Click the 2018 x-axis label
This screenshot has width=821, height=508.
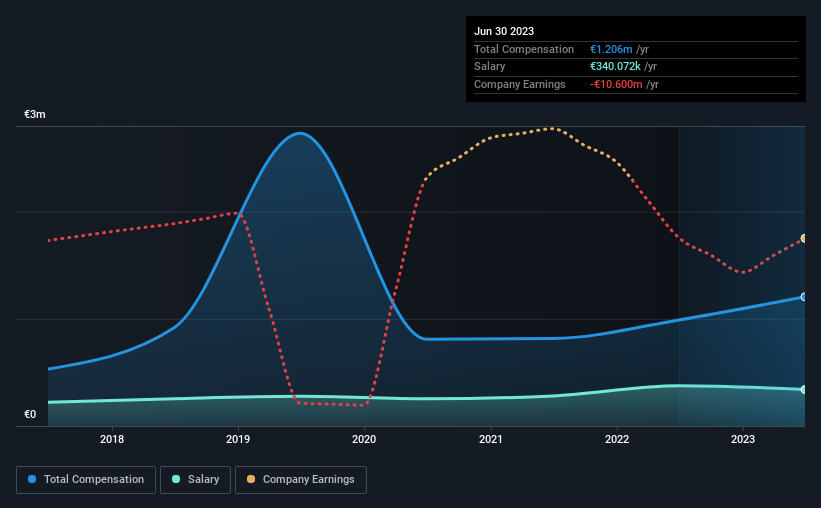tap(112, 439)
